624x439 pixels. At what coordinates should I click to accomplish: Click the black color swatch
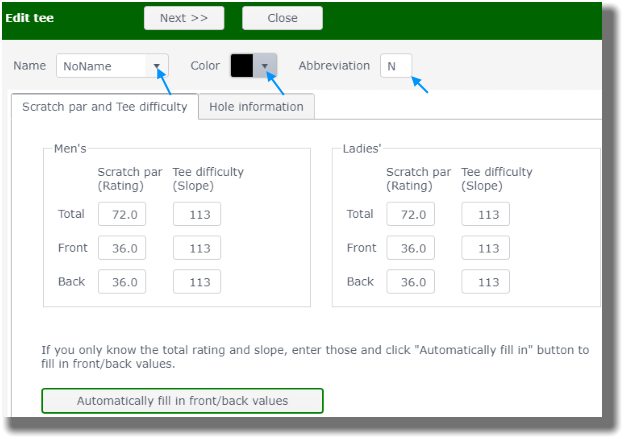pos(242,66)
